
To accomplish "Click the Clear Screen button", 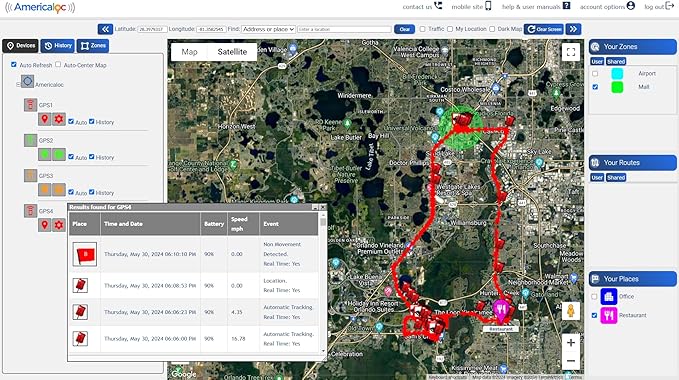I will [544, 29].
